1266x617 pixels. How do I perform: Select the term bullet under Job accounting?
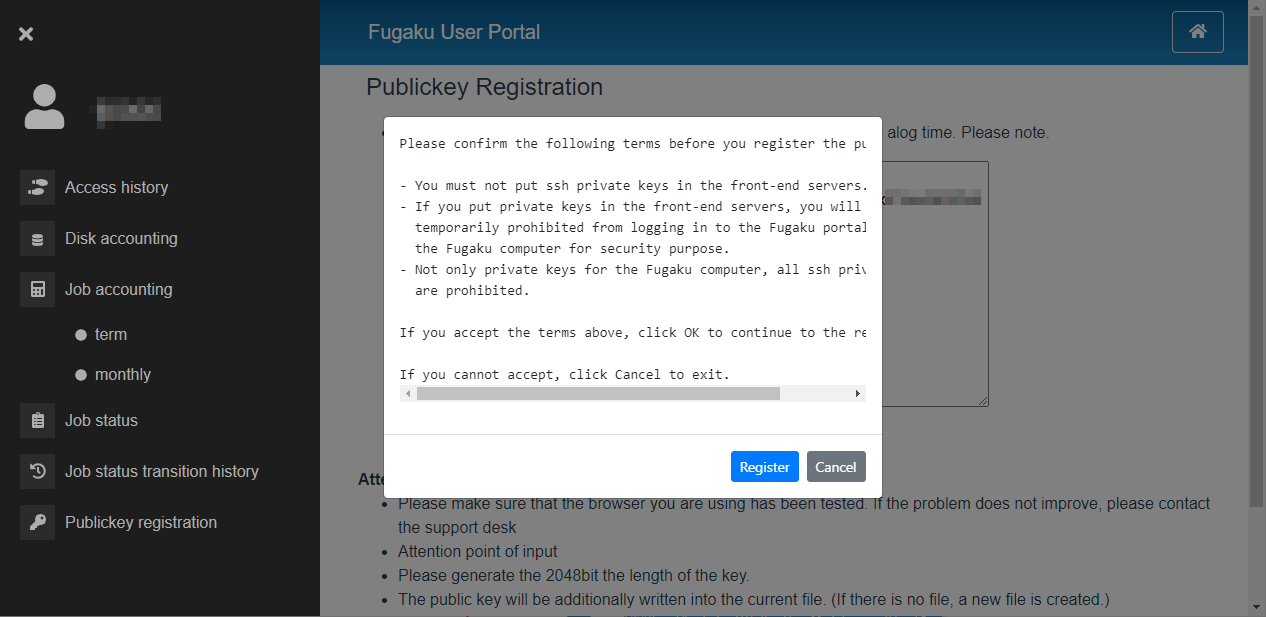pos(81,335)
